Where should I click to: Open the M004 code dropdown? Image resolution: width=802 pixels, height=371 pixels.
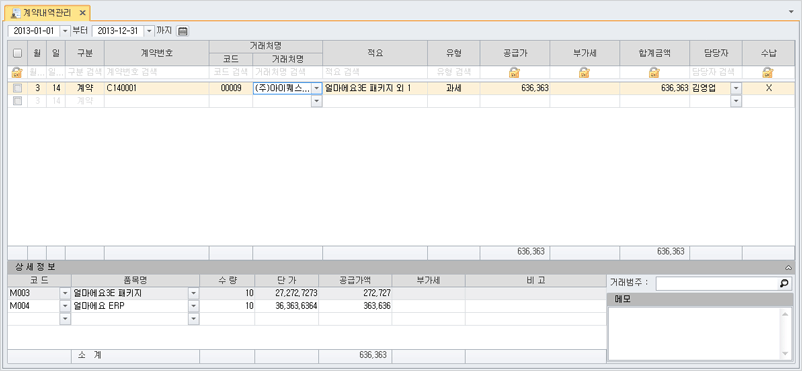[x=65, y=306]
